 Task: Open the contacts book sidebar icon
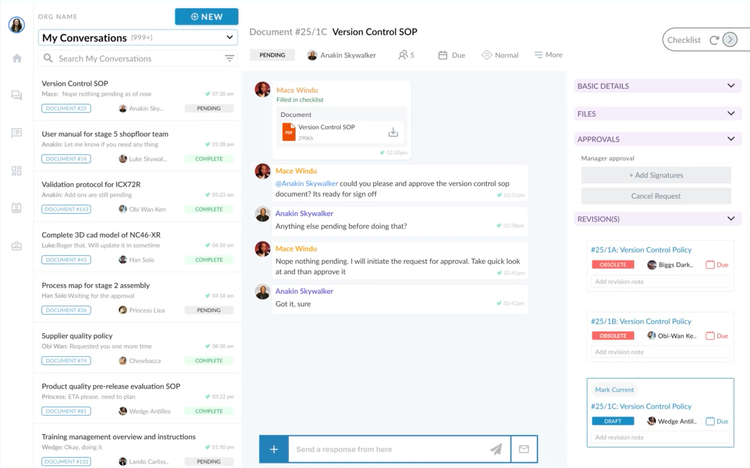[17, 208]
